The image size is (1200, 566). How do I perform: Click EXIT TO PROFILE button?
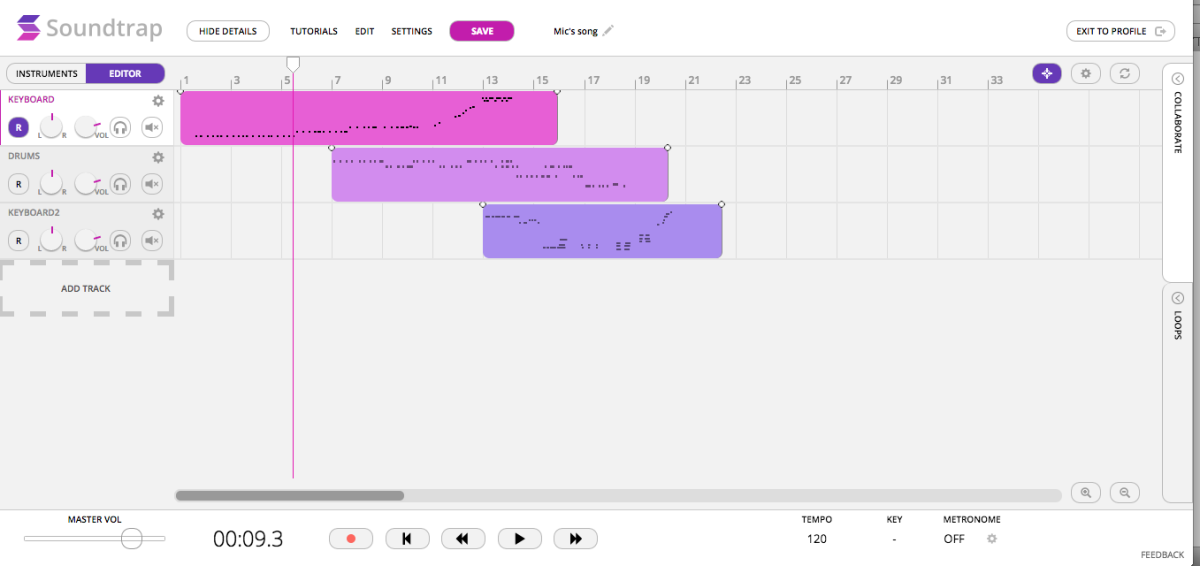click(1120, 31)
